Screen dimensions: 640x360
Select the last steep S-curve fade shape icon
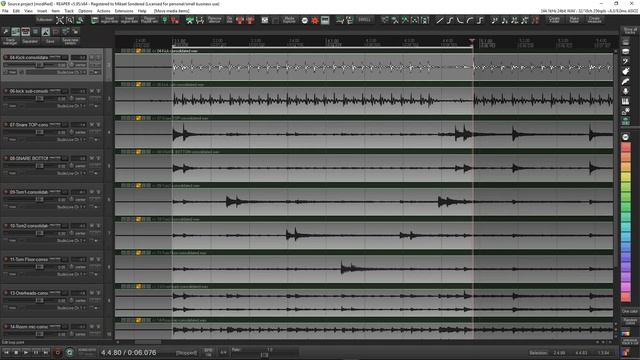pyautogui.click(x=480, y=20)
